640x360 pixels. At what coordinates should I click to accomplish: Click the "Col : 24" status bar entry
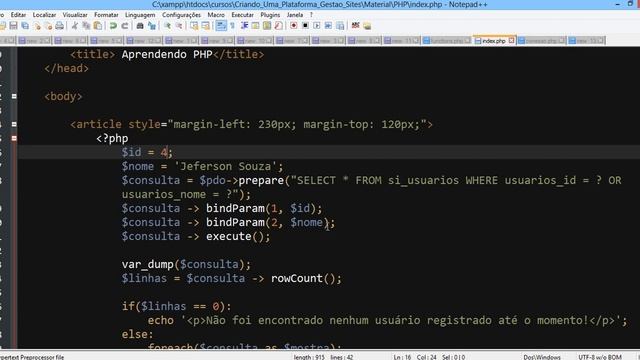[x=426, y=357]
